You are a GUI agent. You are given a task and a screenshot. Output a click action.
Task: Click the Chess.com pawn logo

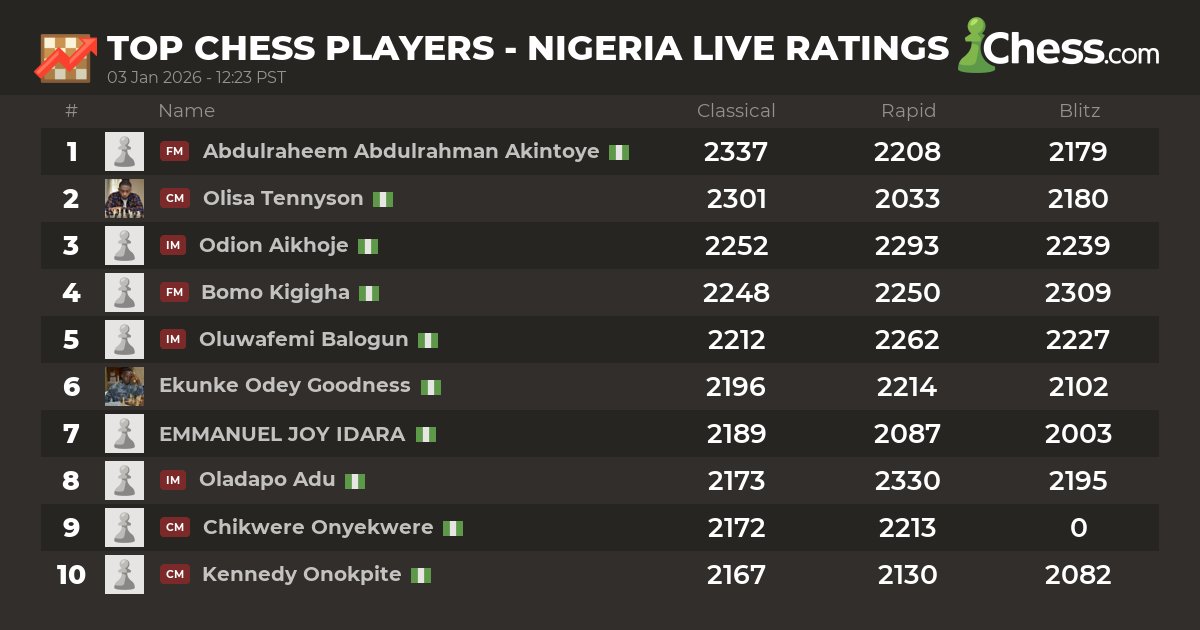point(975,46)
